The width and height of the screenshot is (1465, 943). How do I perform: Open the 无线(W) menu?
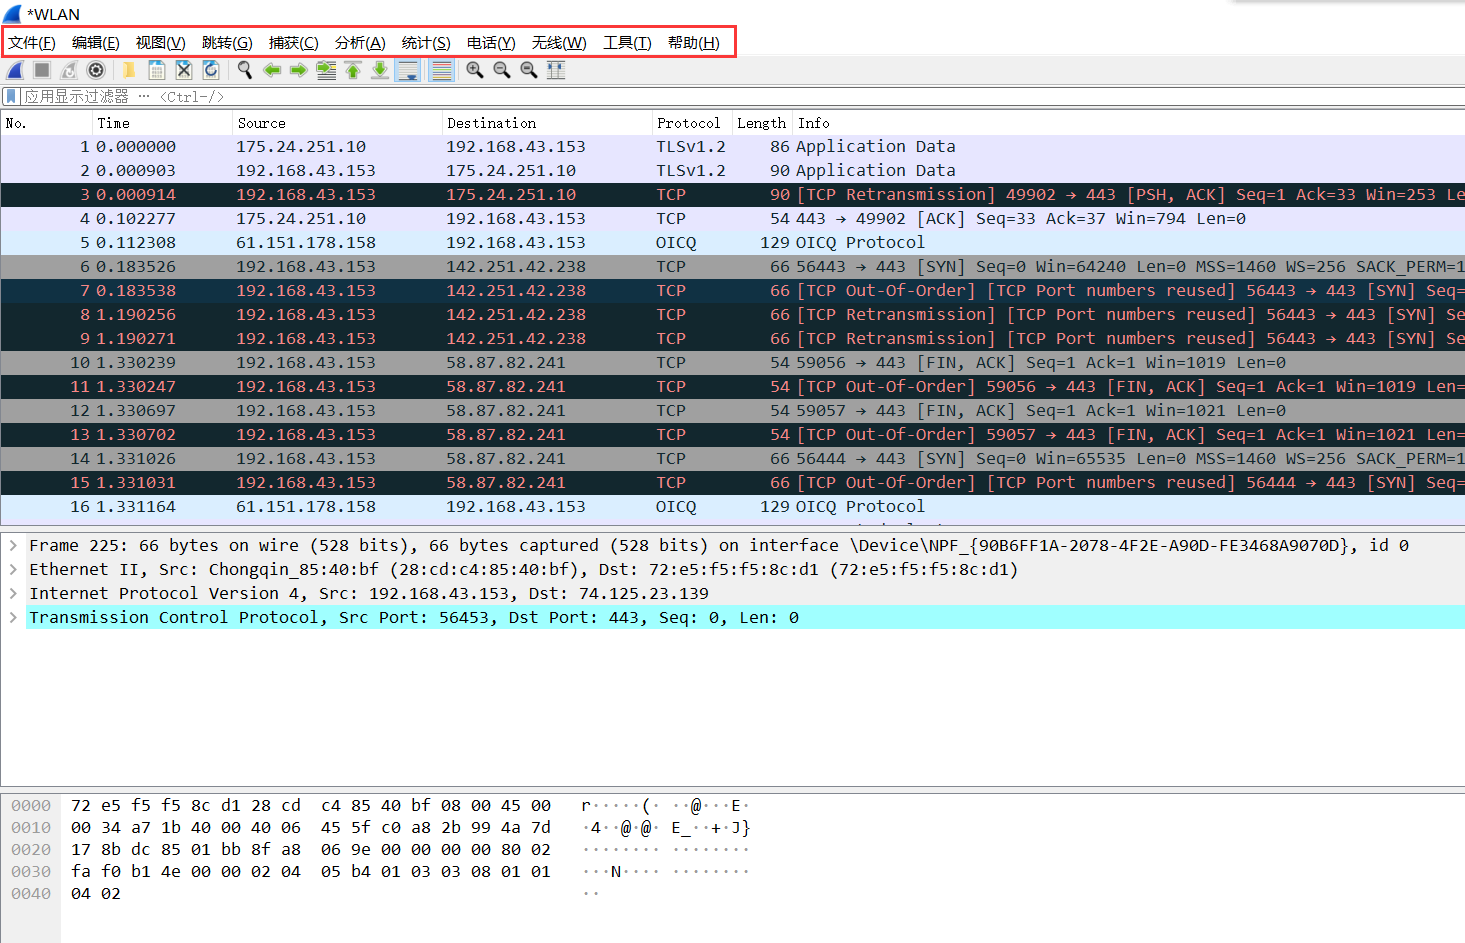click(x=559, y=43)
